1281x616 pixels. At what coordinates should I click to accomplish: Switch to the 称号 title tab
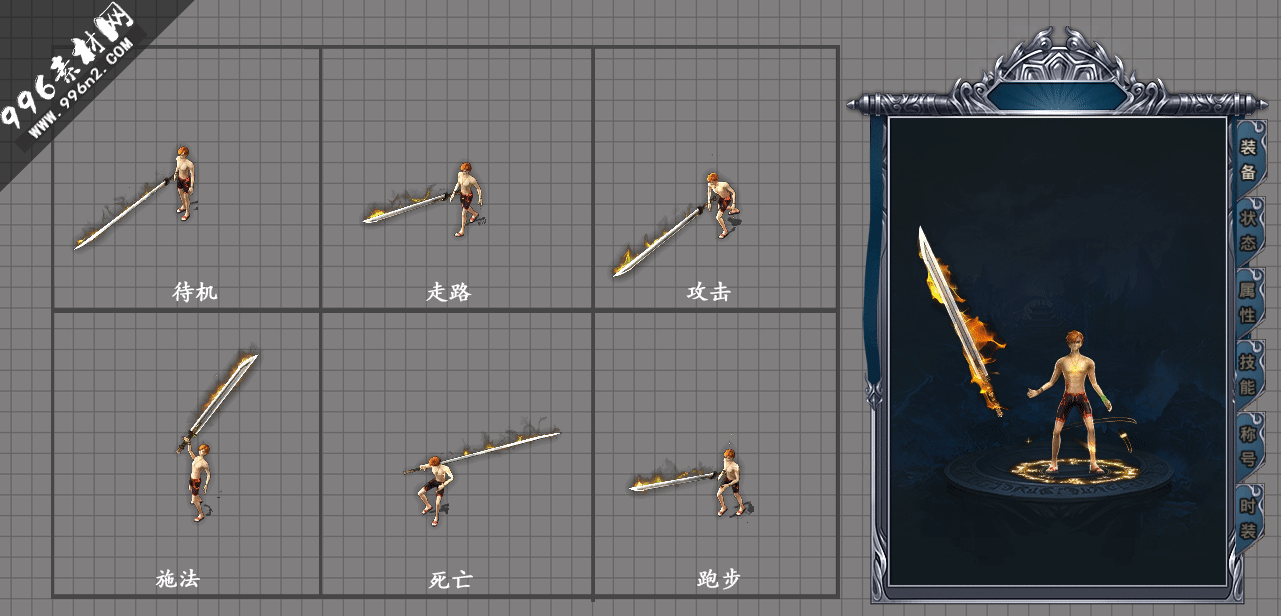1248,446
